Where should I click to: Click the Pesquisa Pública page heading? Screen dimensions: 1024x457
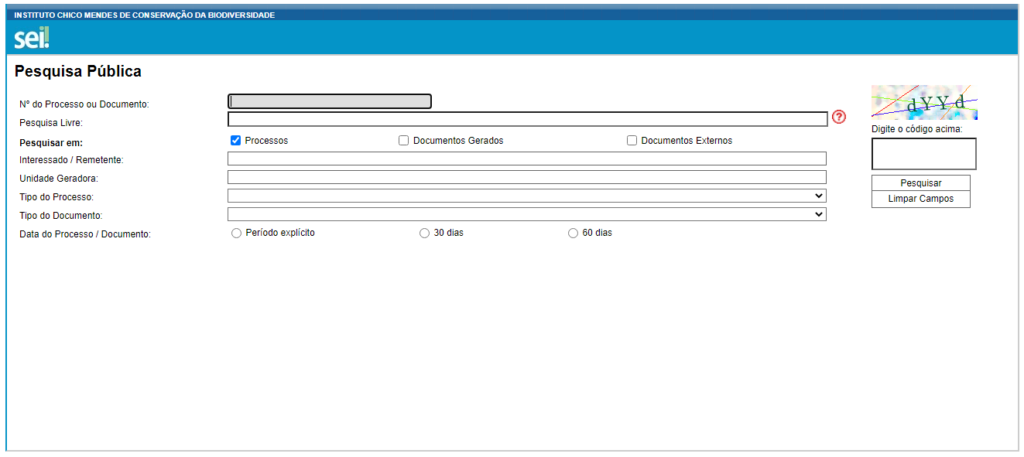pyautogui.click(x=78, y=72)
